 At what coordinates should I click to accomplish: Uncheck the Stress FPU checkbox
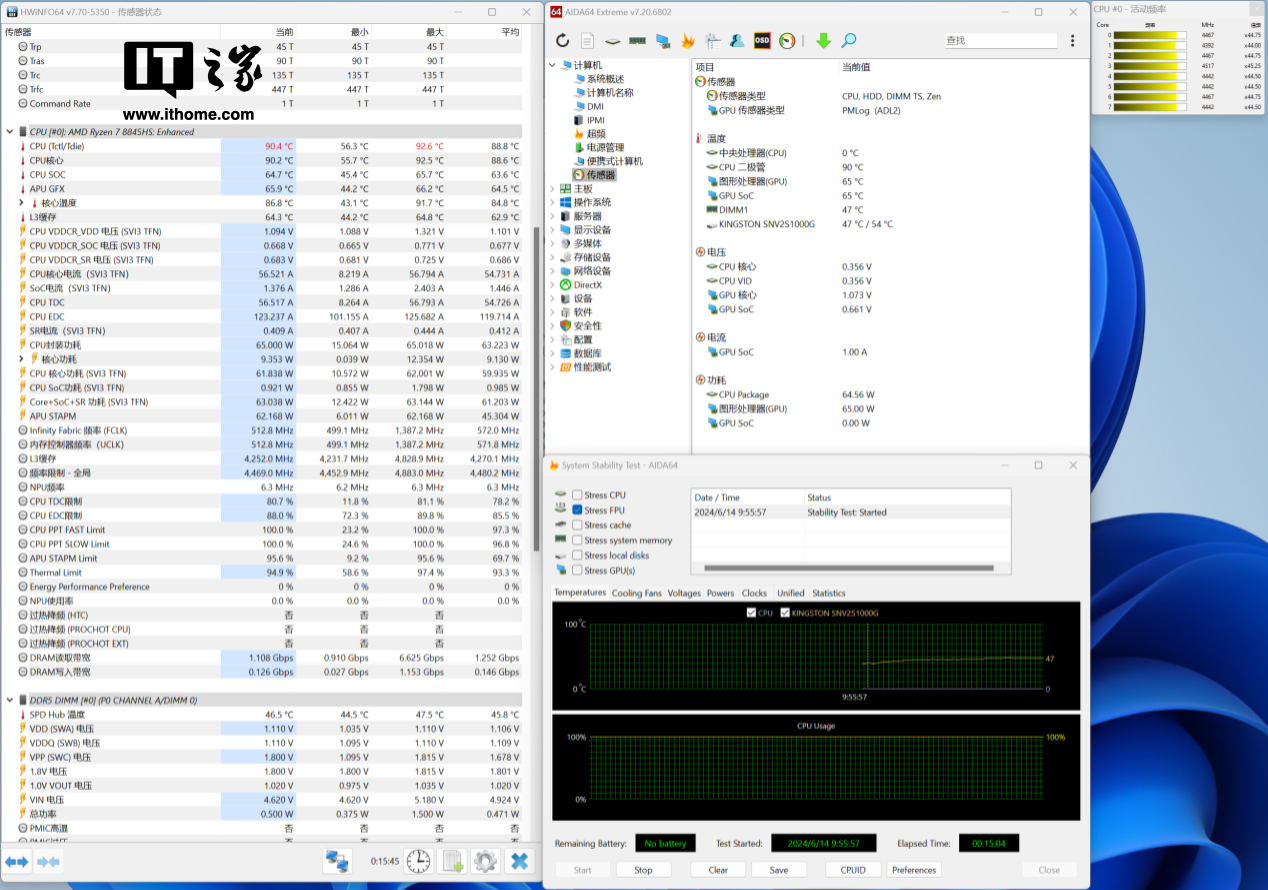577,510
